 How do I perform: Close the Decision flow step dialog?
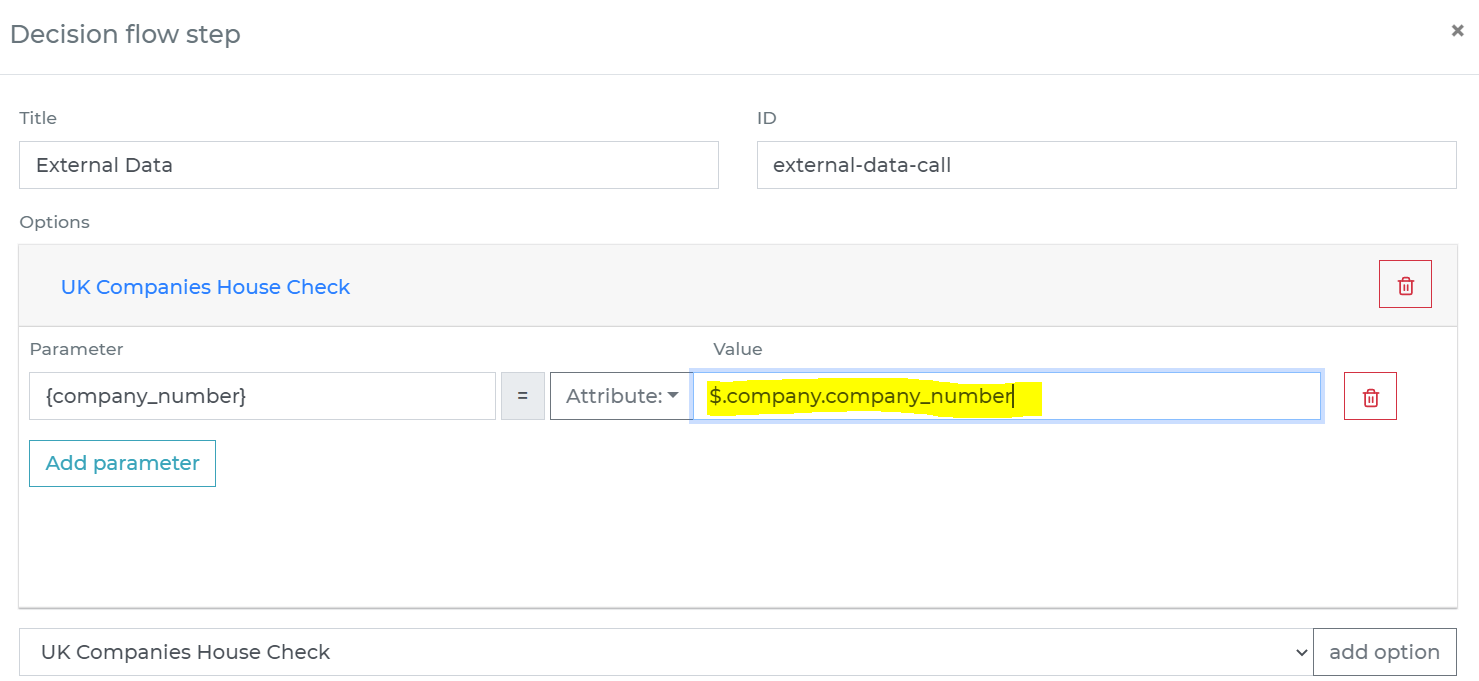point(1457,31)
